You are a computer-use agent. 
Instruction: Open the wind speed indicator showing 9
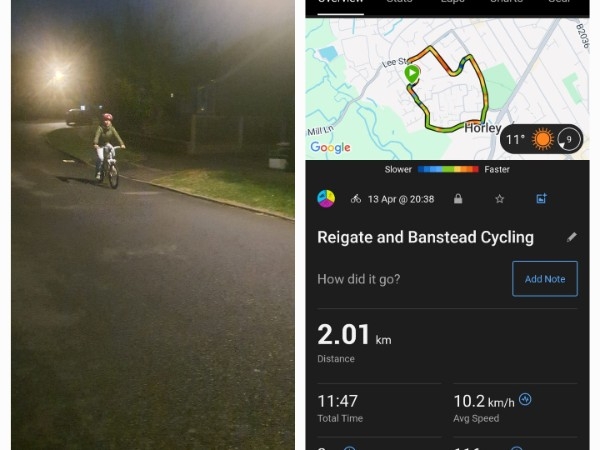pos(568,139)
